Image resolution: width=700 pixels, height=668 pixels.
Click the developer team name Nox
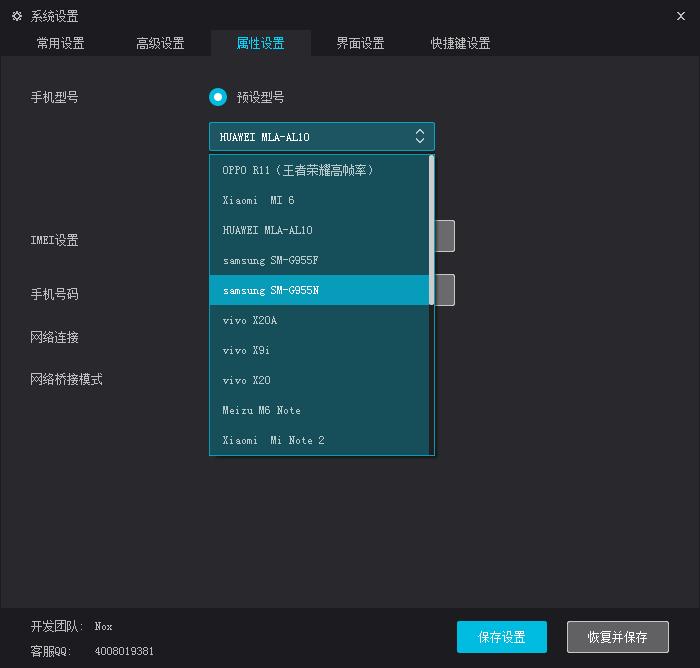(103, 626)
